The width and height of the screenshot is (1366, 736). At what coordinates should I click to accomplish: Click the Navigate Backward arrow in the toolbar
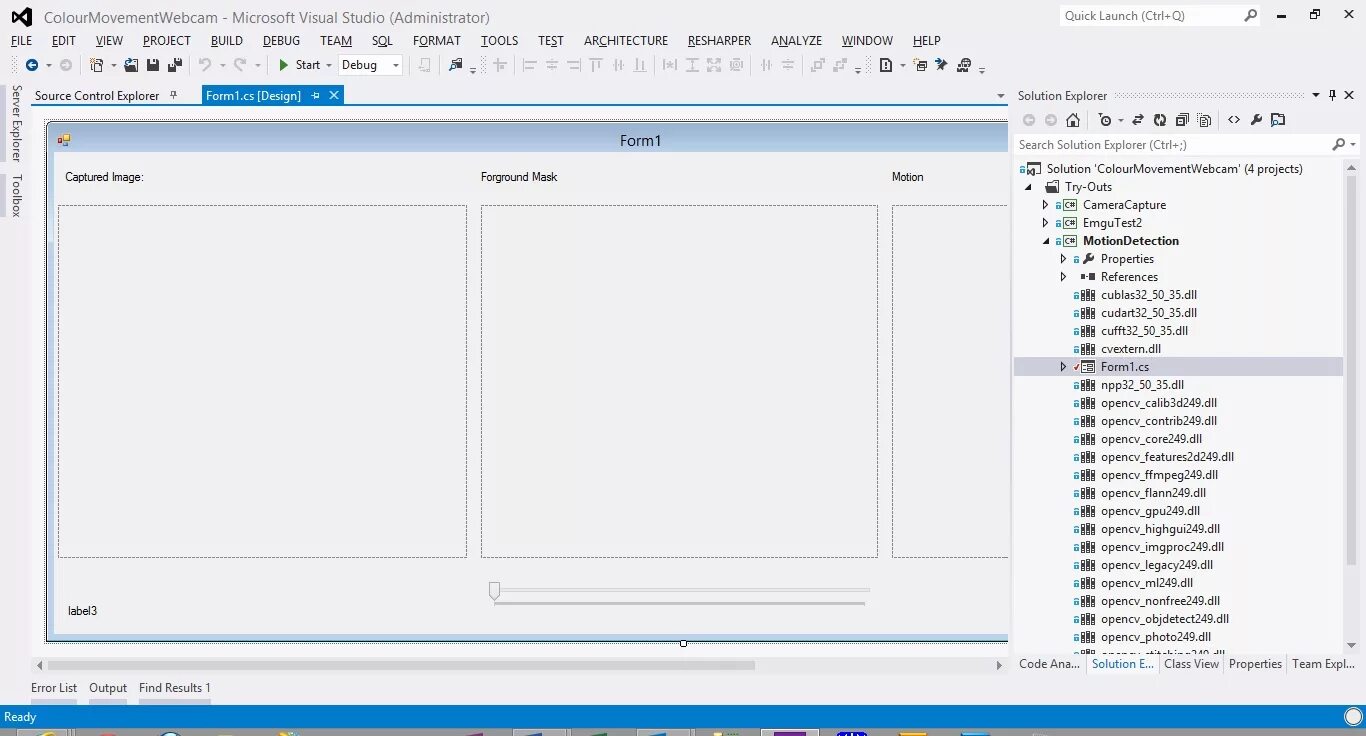31,65
